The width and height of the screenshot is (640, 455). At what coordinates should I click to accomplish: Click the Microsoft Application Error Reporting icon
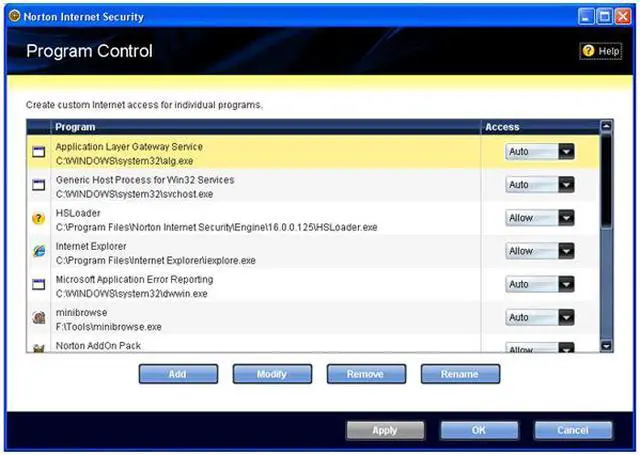39,284
